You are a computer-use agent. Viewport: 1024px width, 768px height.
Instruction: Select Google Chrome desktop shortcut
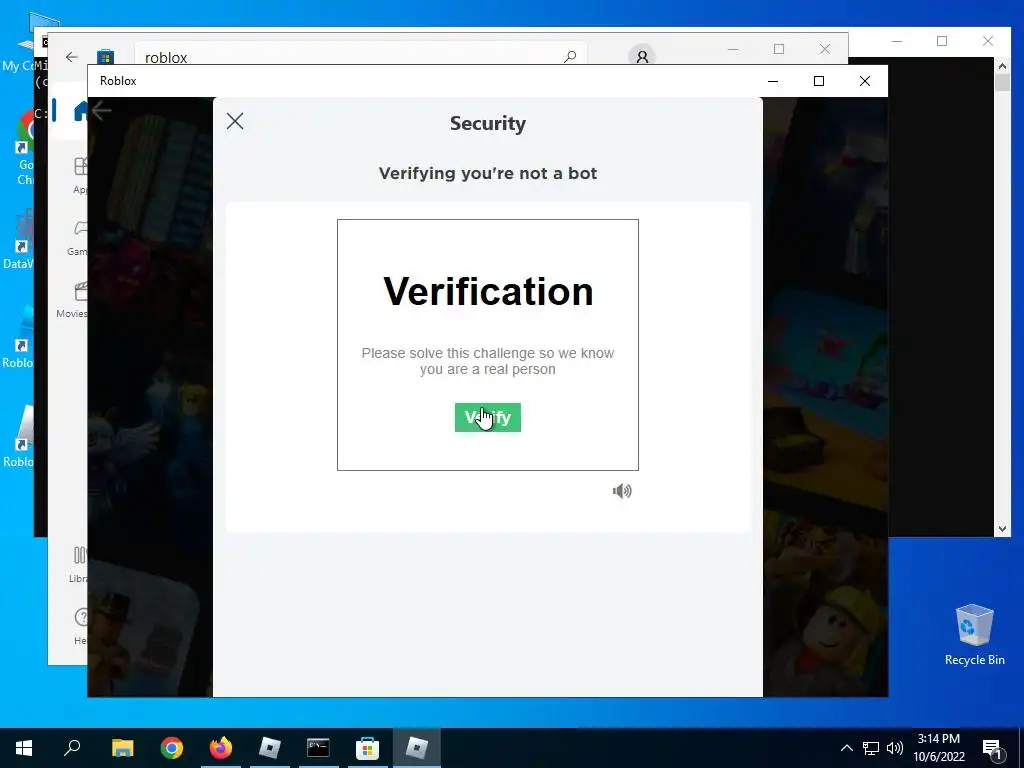pos(25,148)
